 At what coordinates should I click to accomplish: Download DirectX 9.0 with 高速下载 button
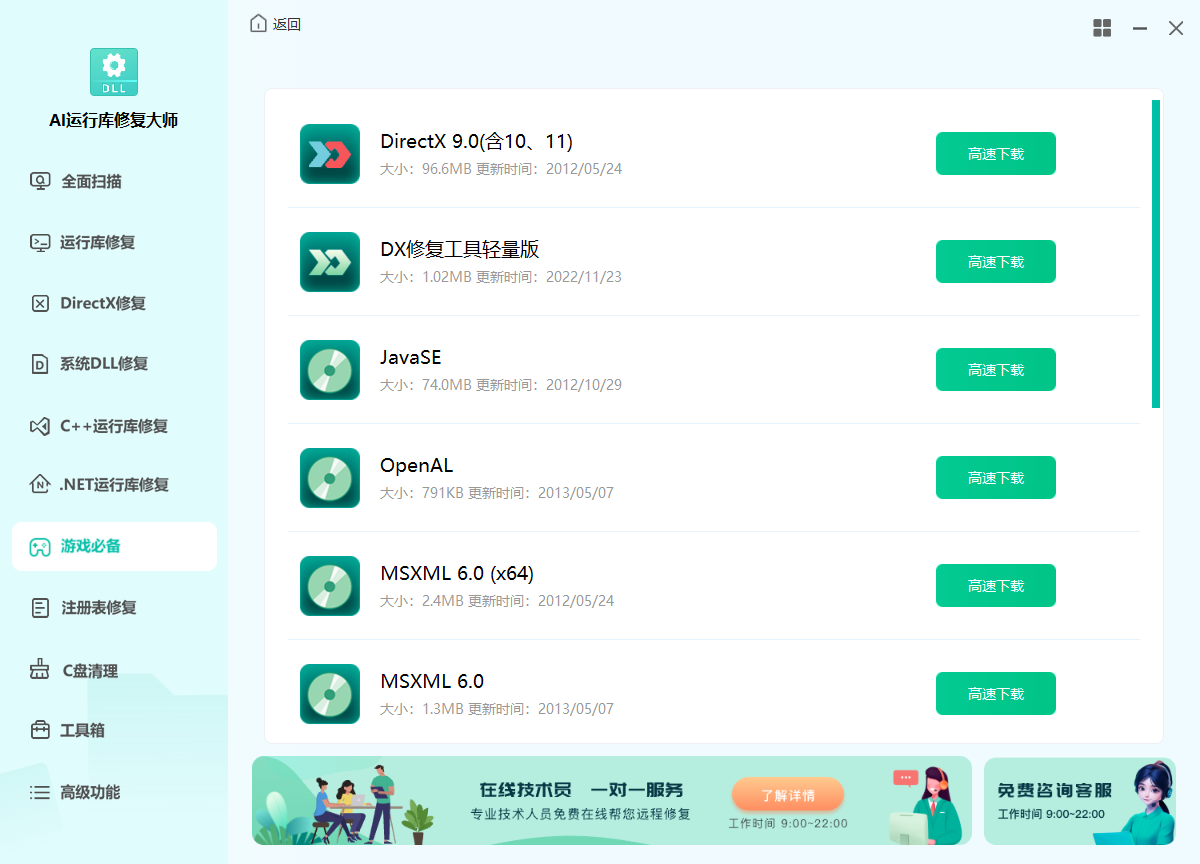click(995, 154)
